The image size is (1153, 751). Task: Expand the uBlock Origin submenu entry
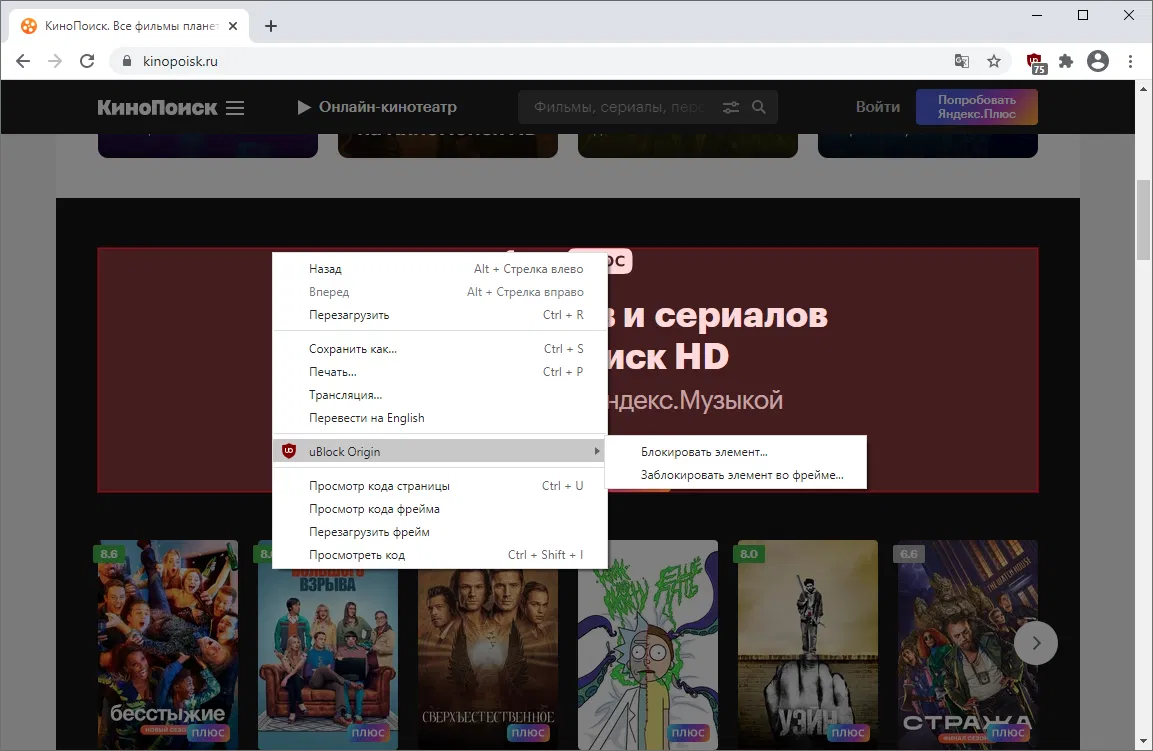coord(440,452)
